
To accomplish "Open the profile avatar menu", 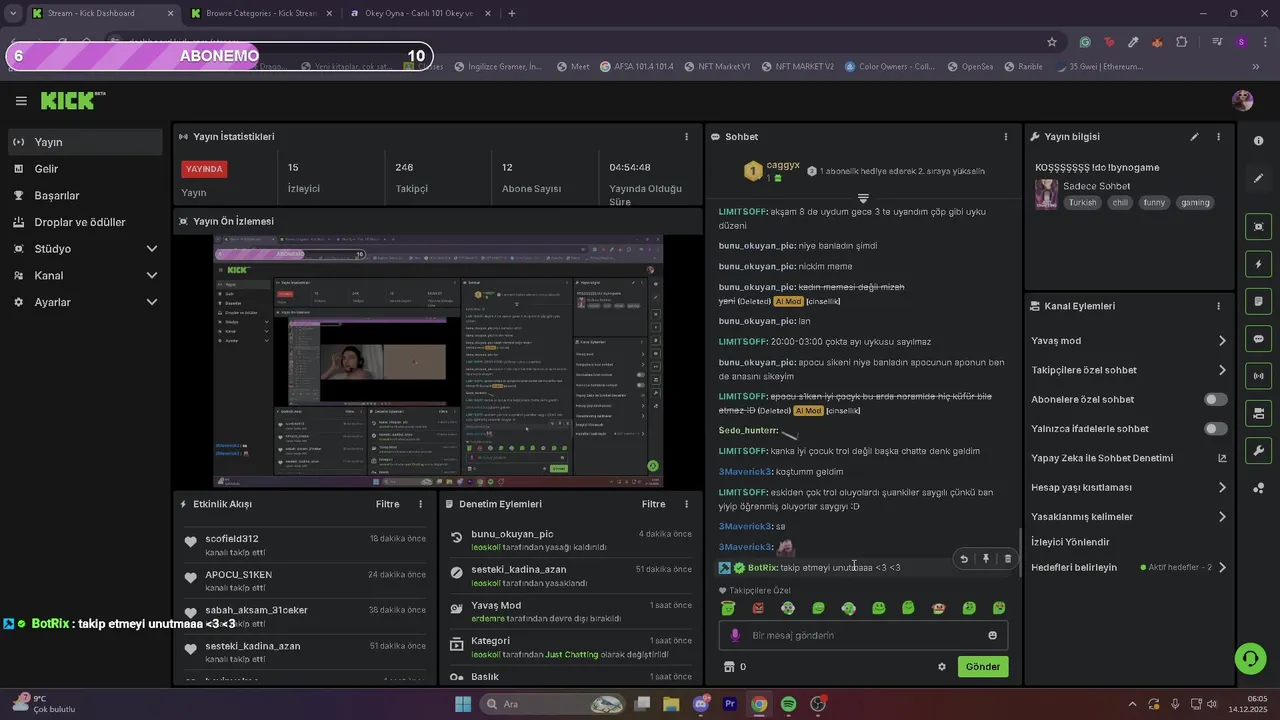I will pyautogui.click(x=1242, y=100).
